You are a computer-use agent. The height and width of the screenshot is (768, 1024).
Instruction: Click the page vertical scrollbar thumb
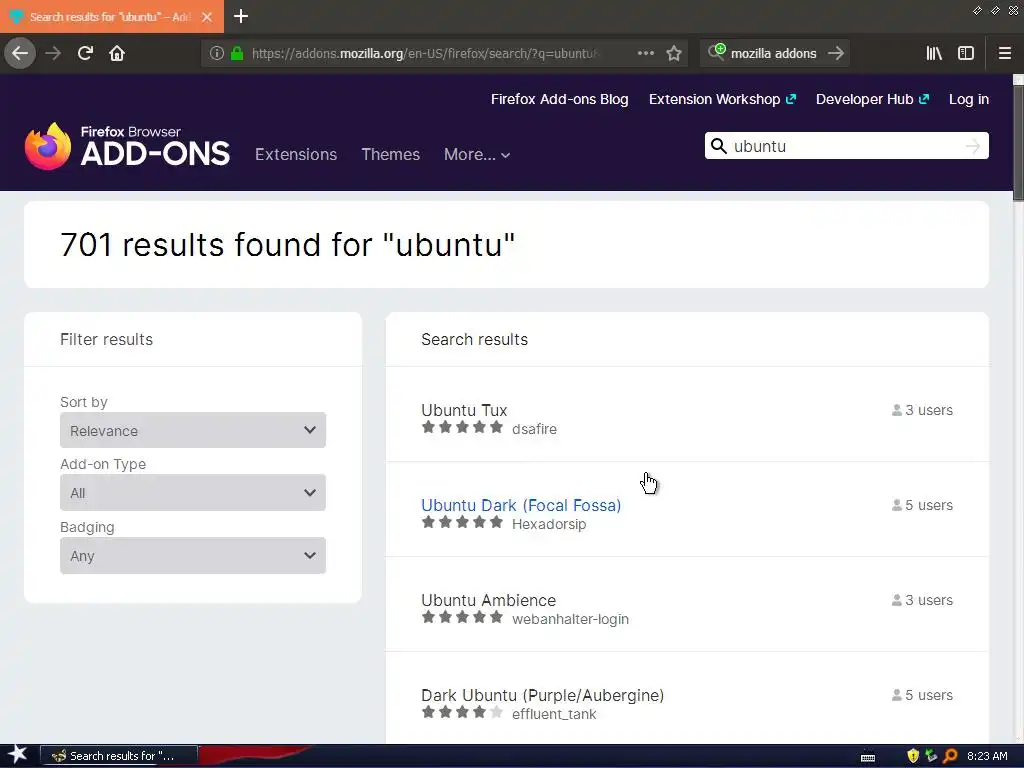coord(1018,144)
